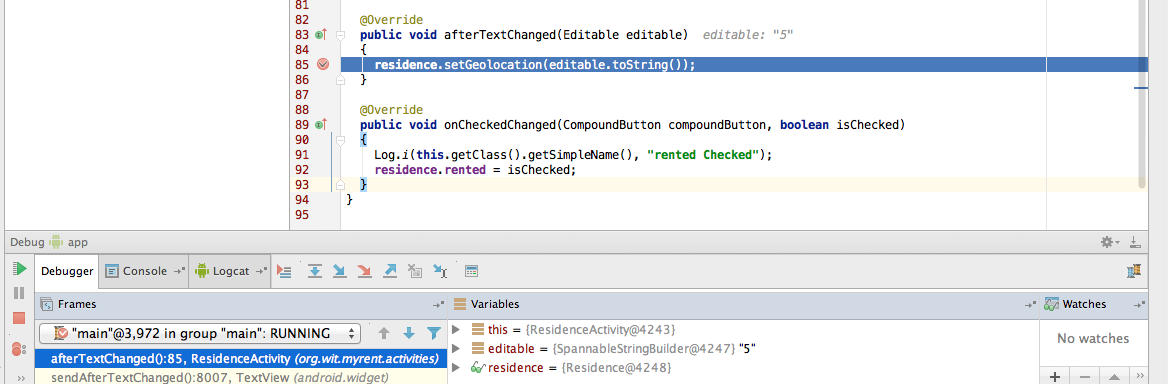Image resolution: width=1168 pixels, height=384 pixels.
Task: Expand the 'residence' variable node
Action: pos(457,368)
